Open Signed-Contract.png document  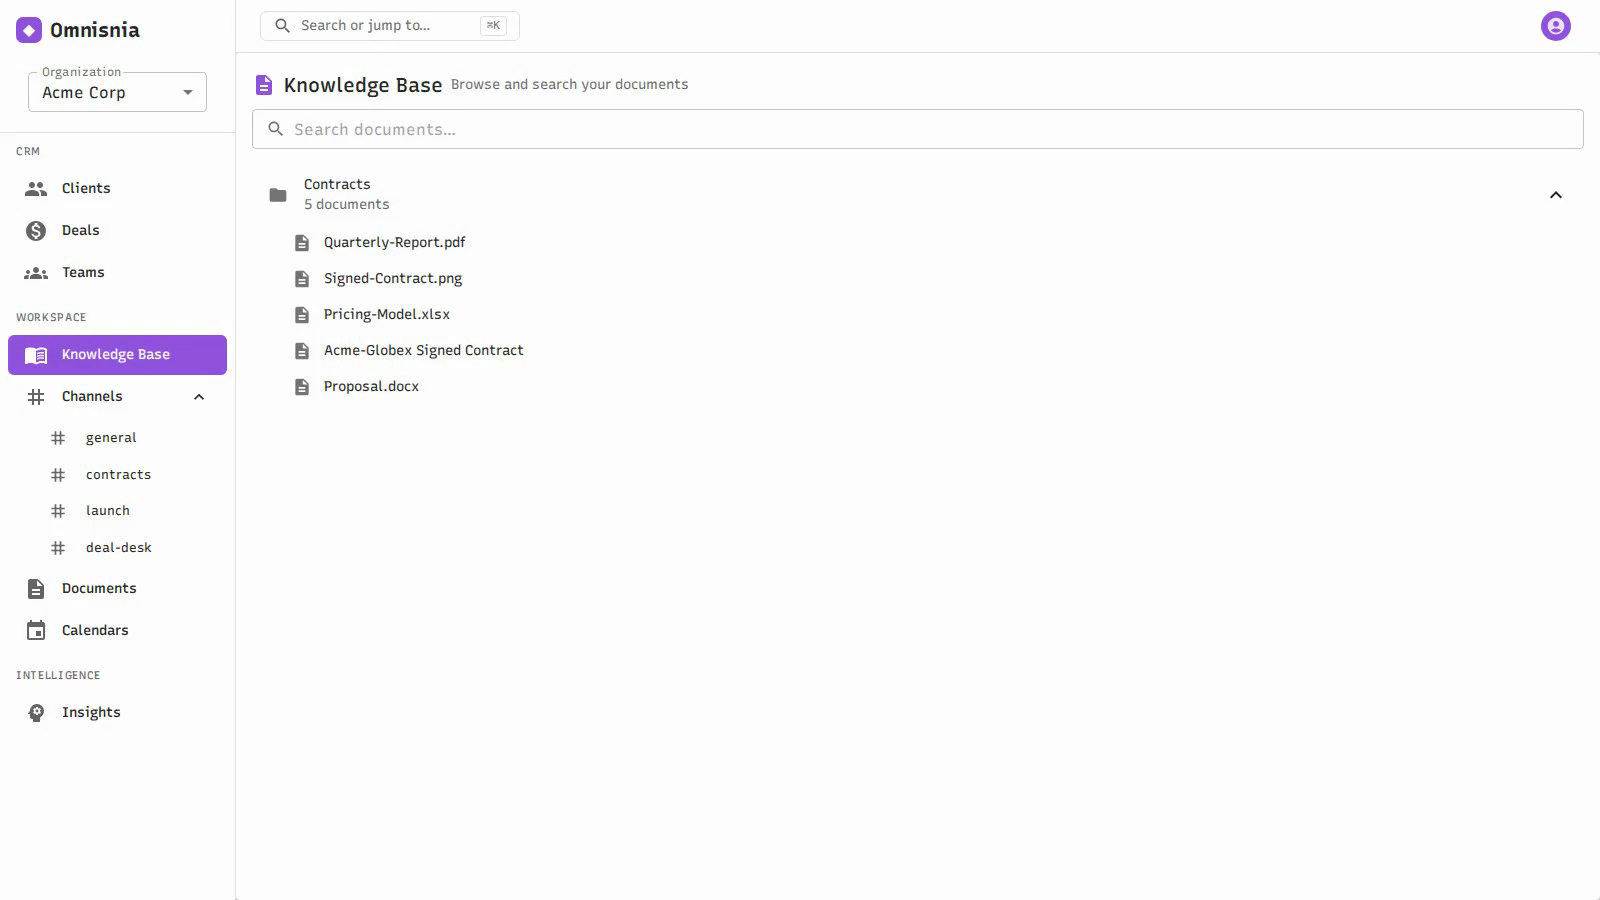[x=393, y=278]
